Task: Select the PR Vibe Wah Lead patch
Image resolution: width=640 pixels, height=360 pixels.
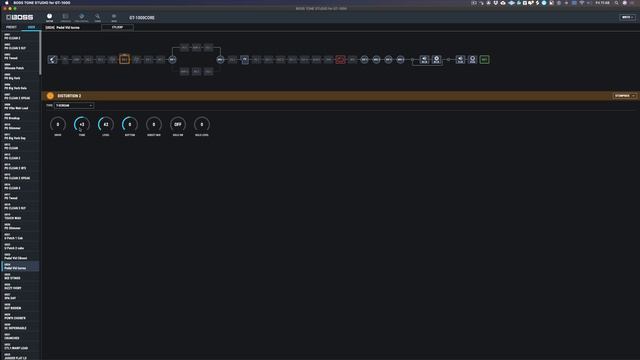Action: click(x=20, y=107)
